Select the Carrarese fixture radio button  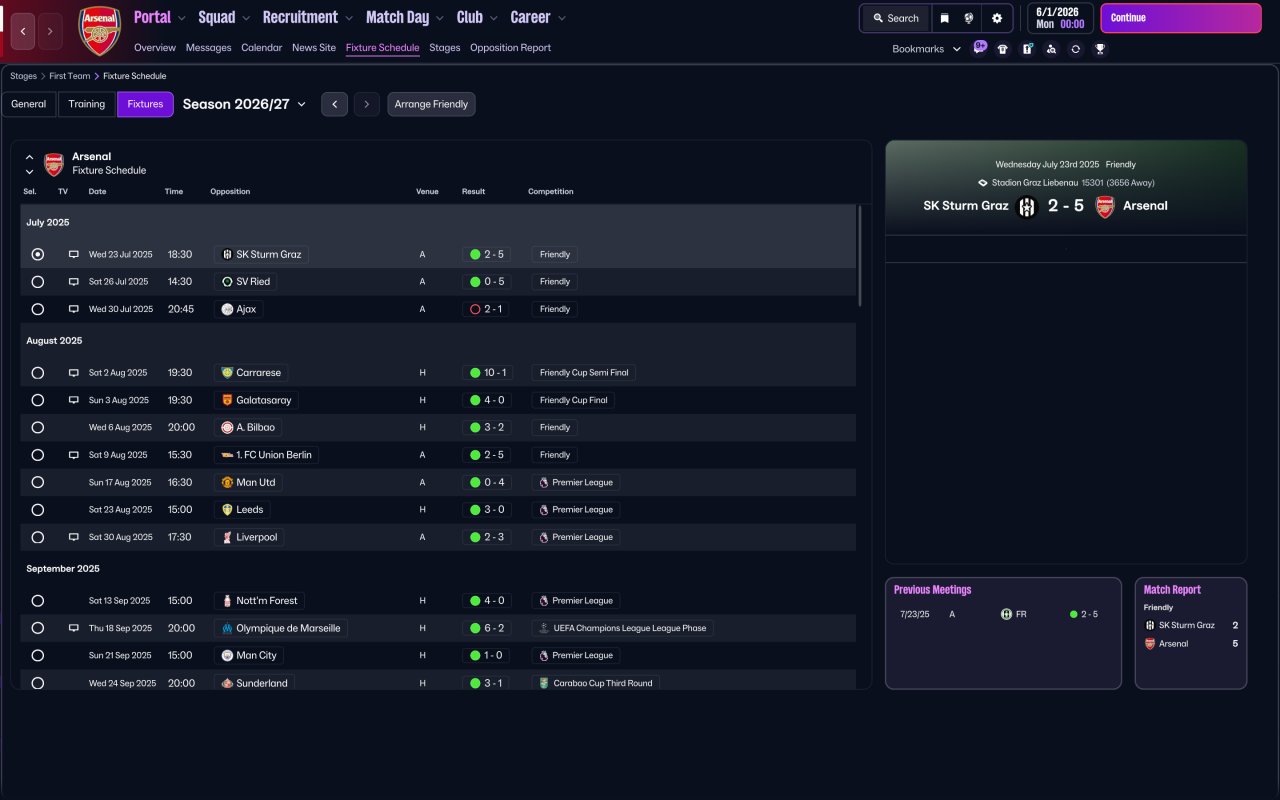38,373
